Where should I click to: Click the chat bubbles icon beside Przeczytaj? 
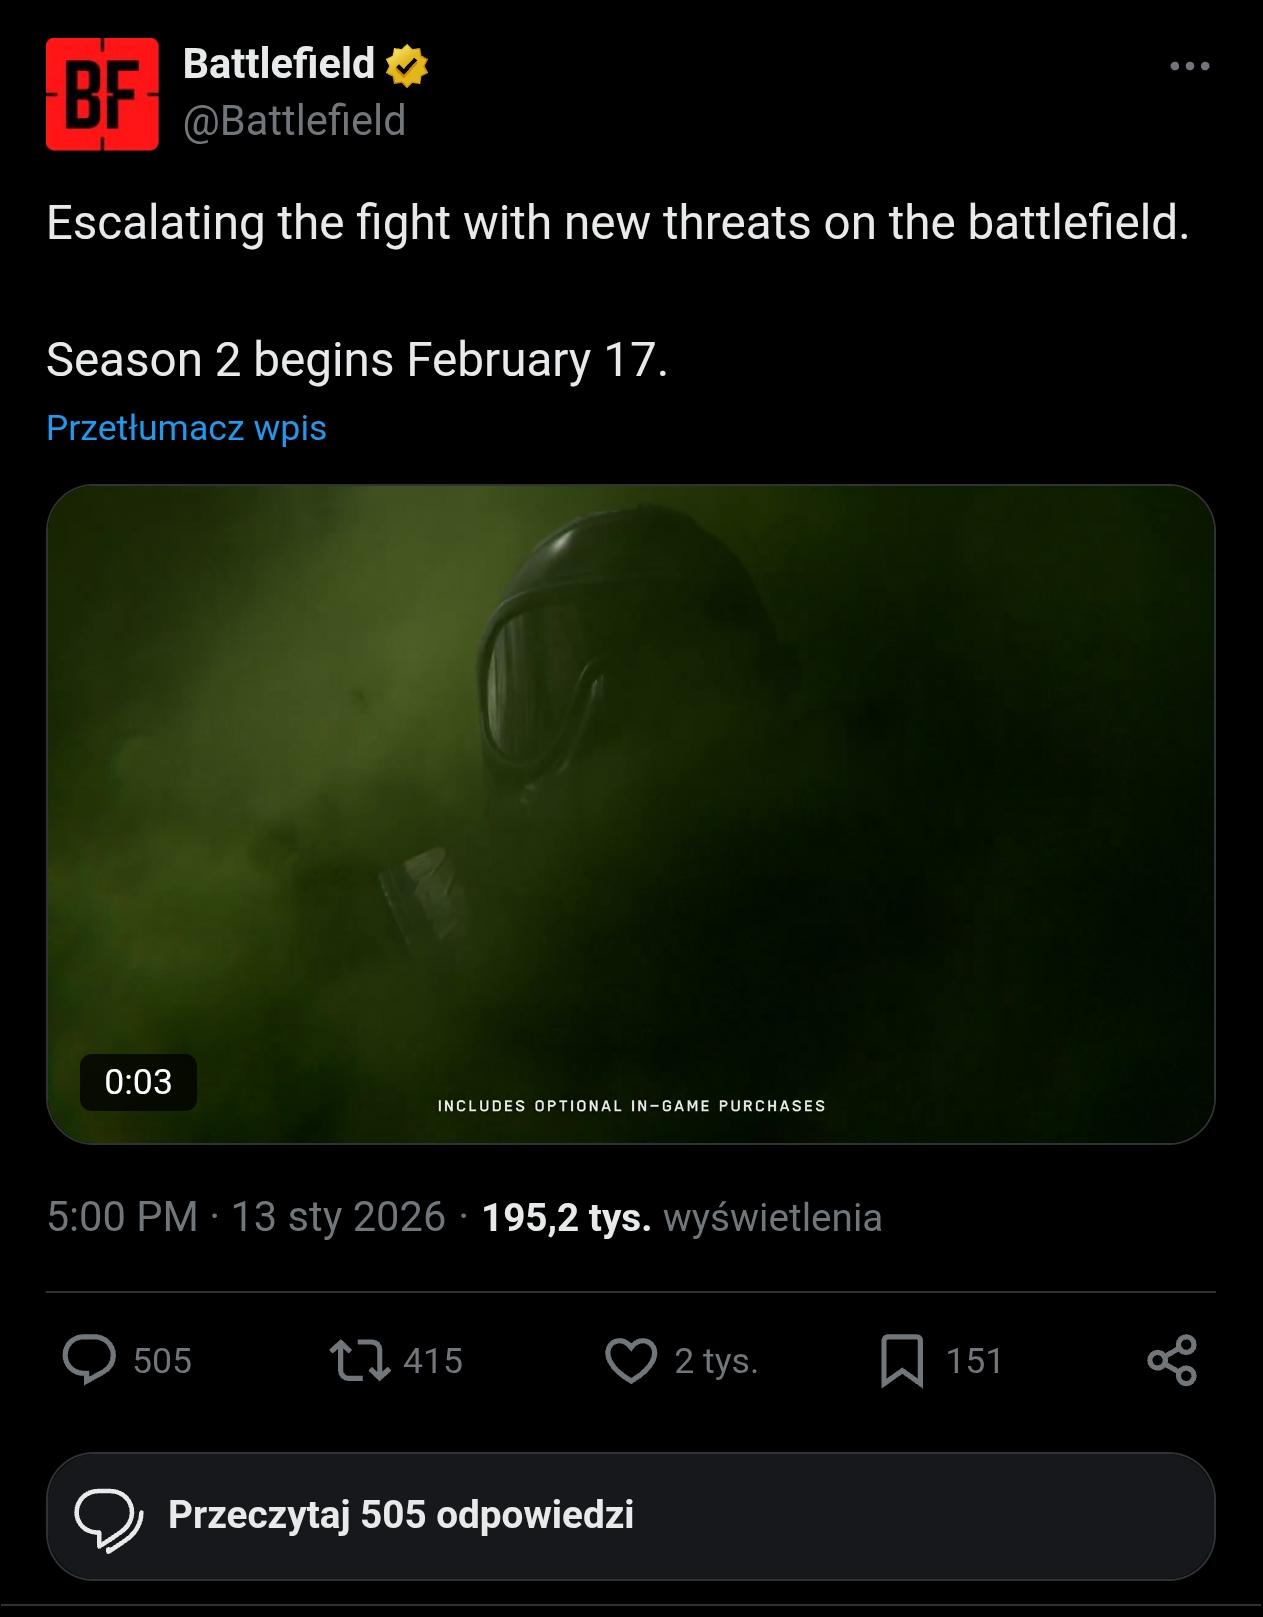click(108, 1516)
